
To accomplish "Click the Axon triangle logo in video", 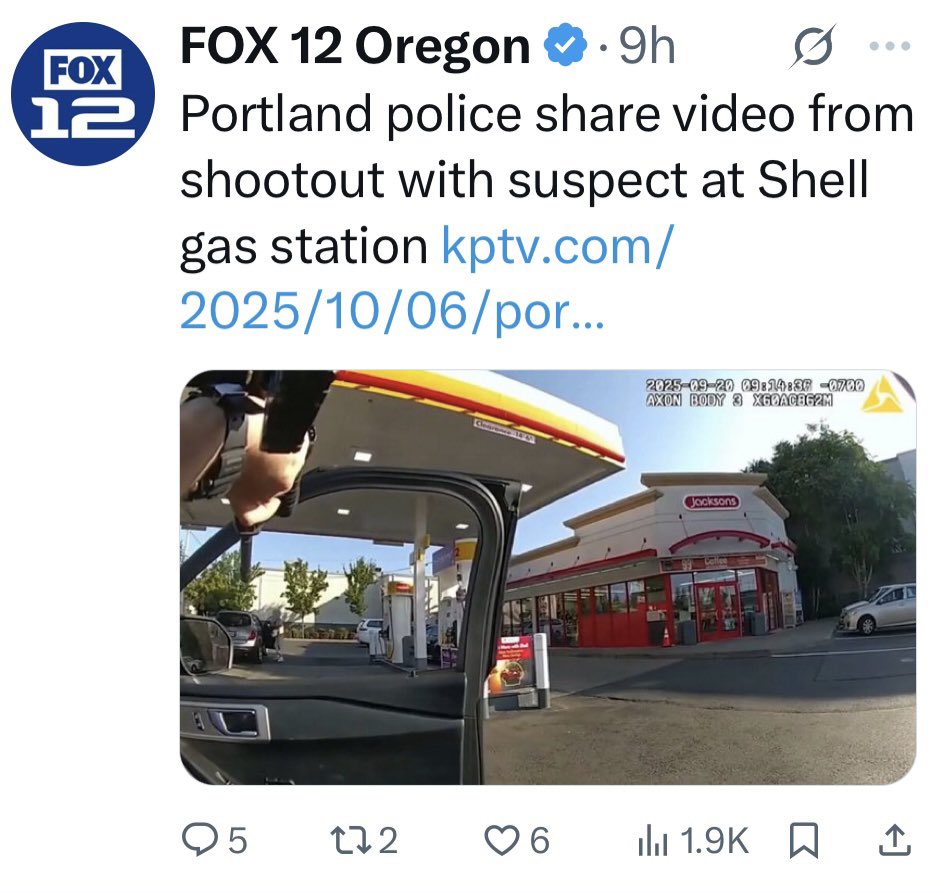I will 883,394.
